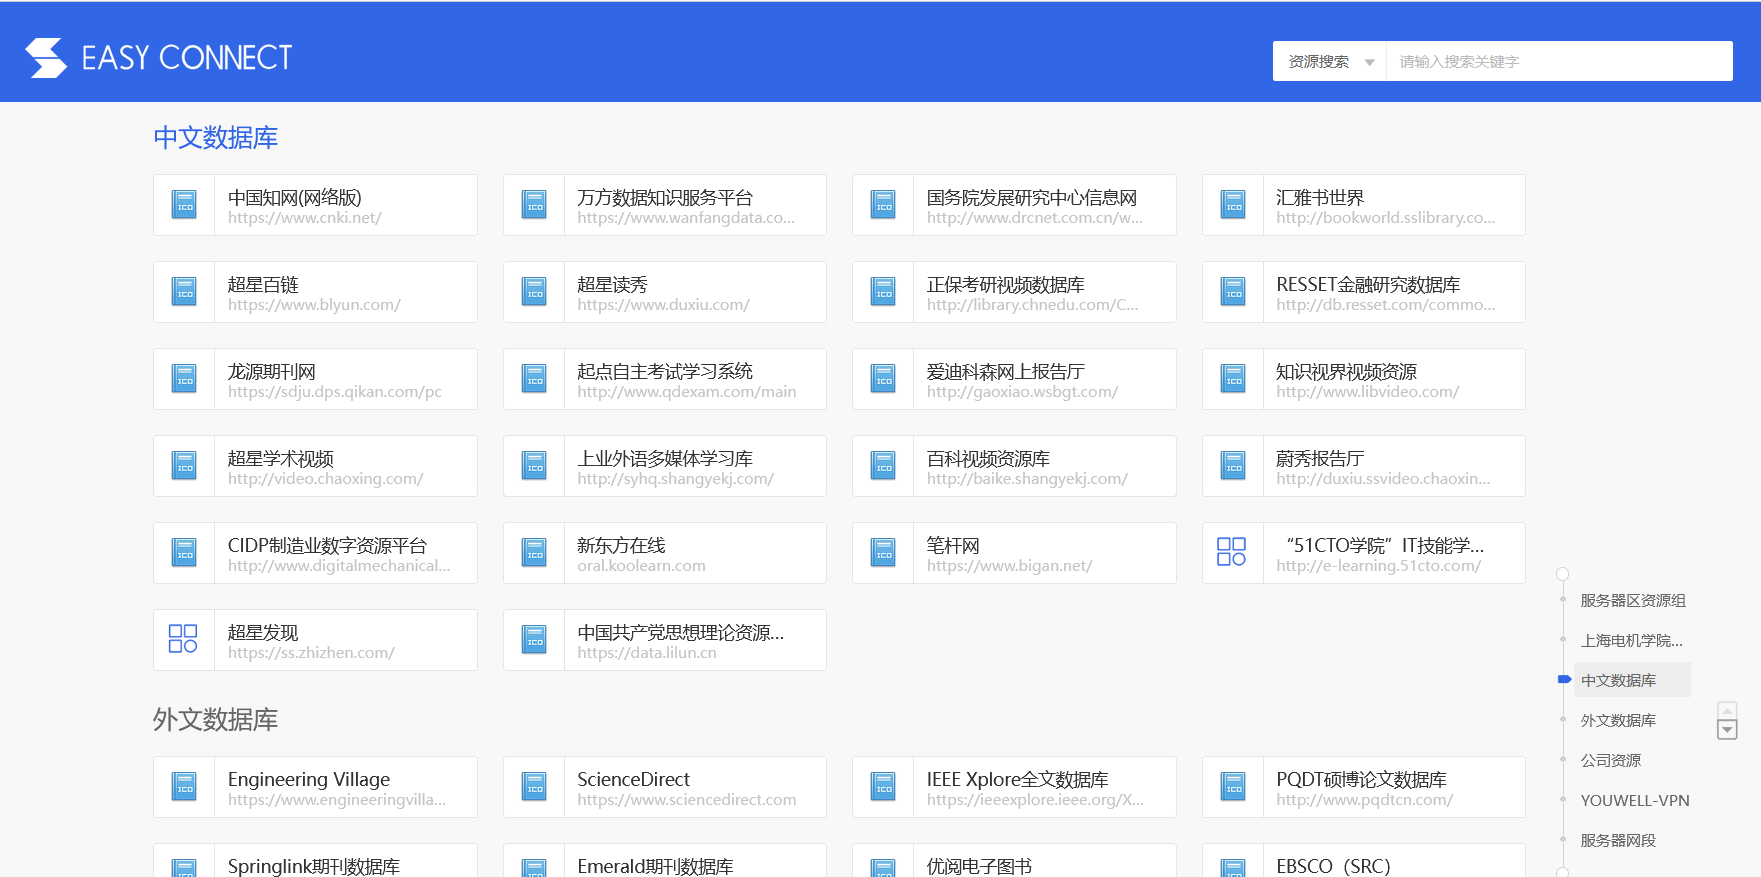Jump to YOUWELL-VPN in side navigation

1635,800
